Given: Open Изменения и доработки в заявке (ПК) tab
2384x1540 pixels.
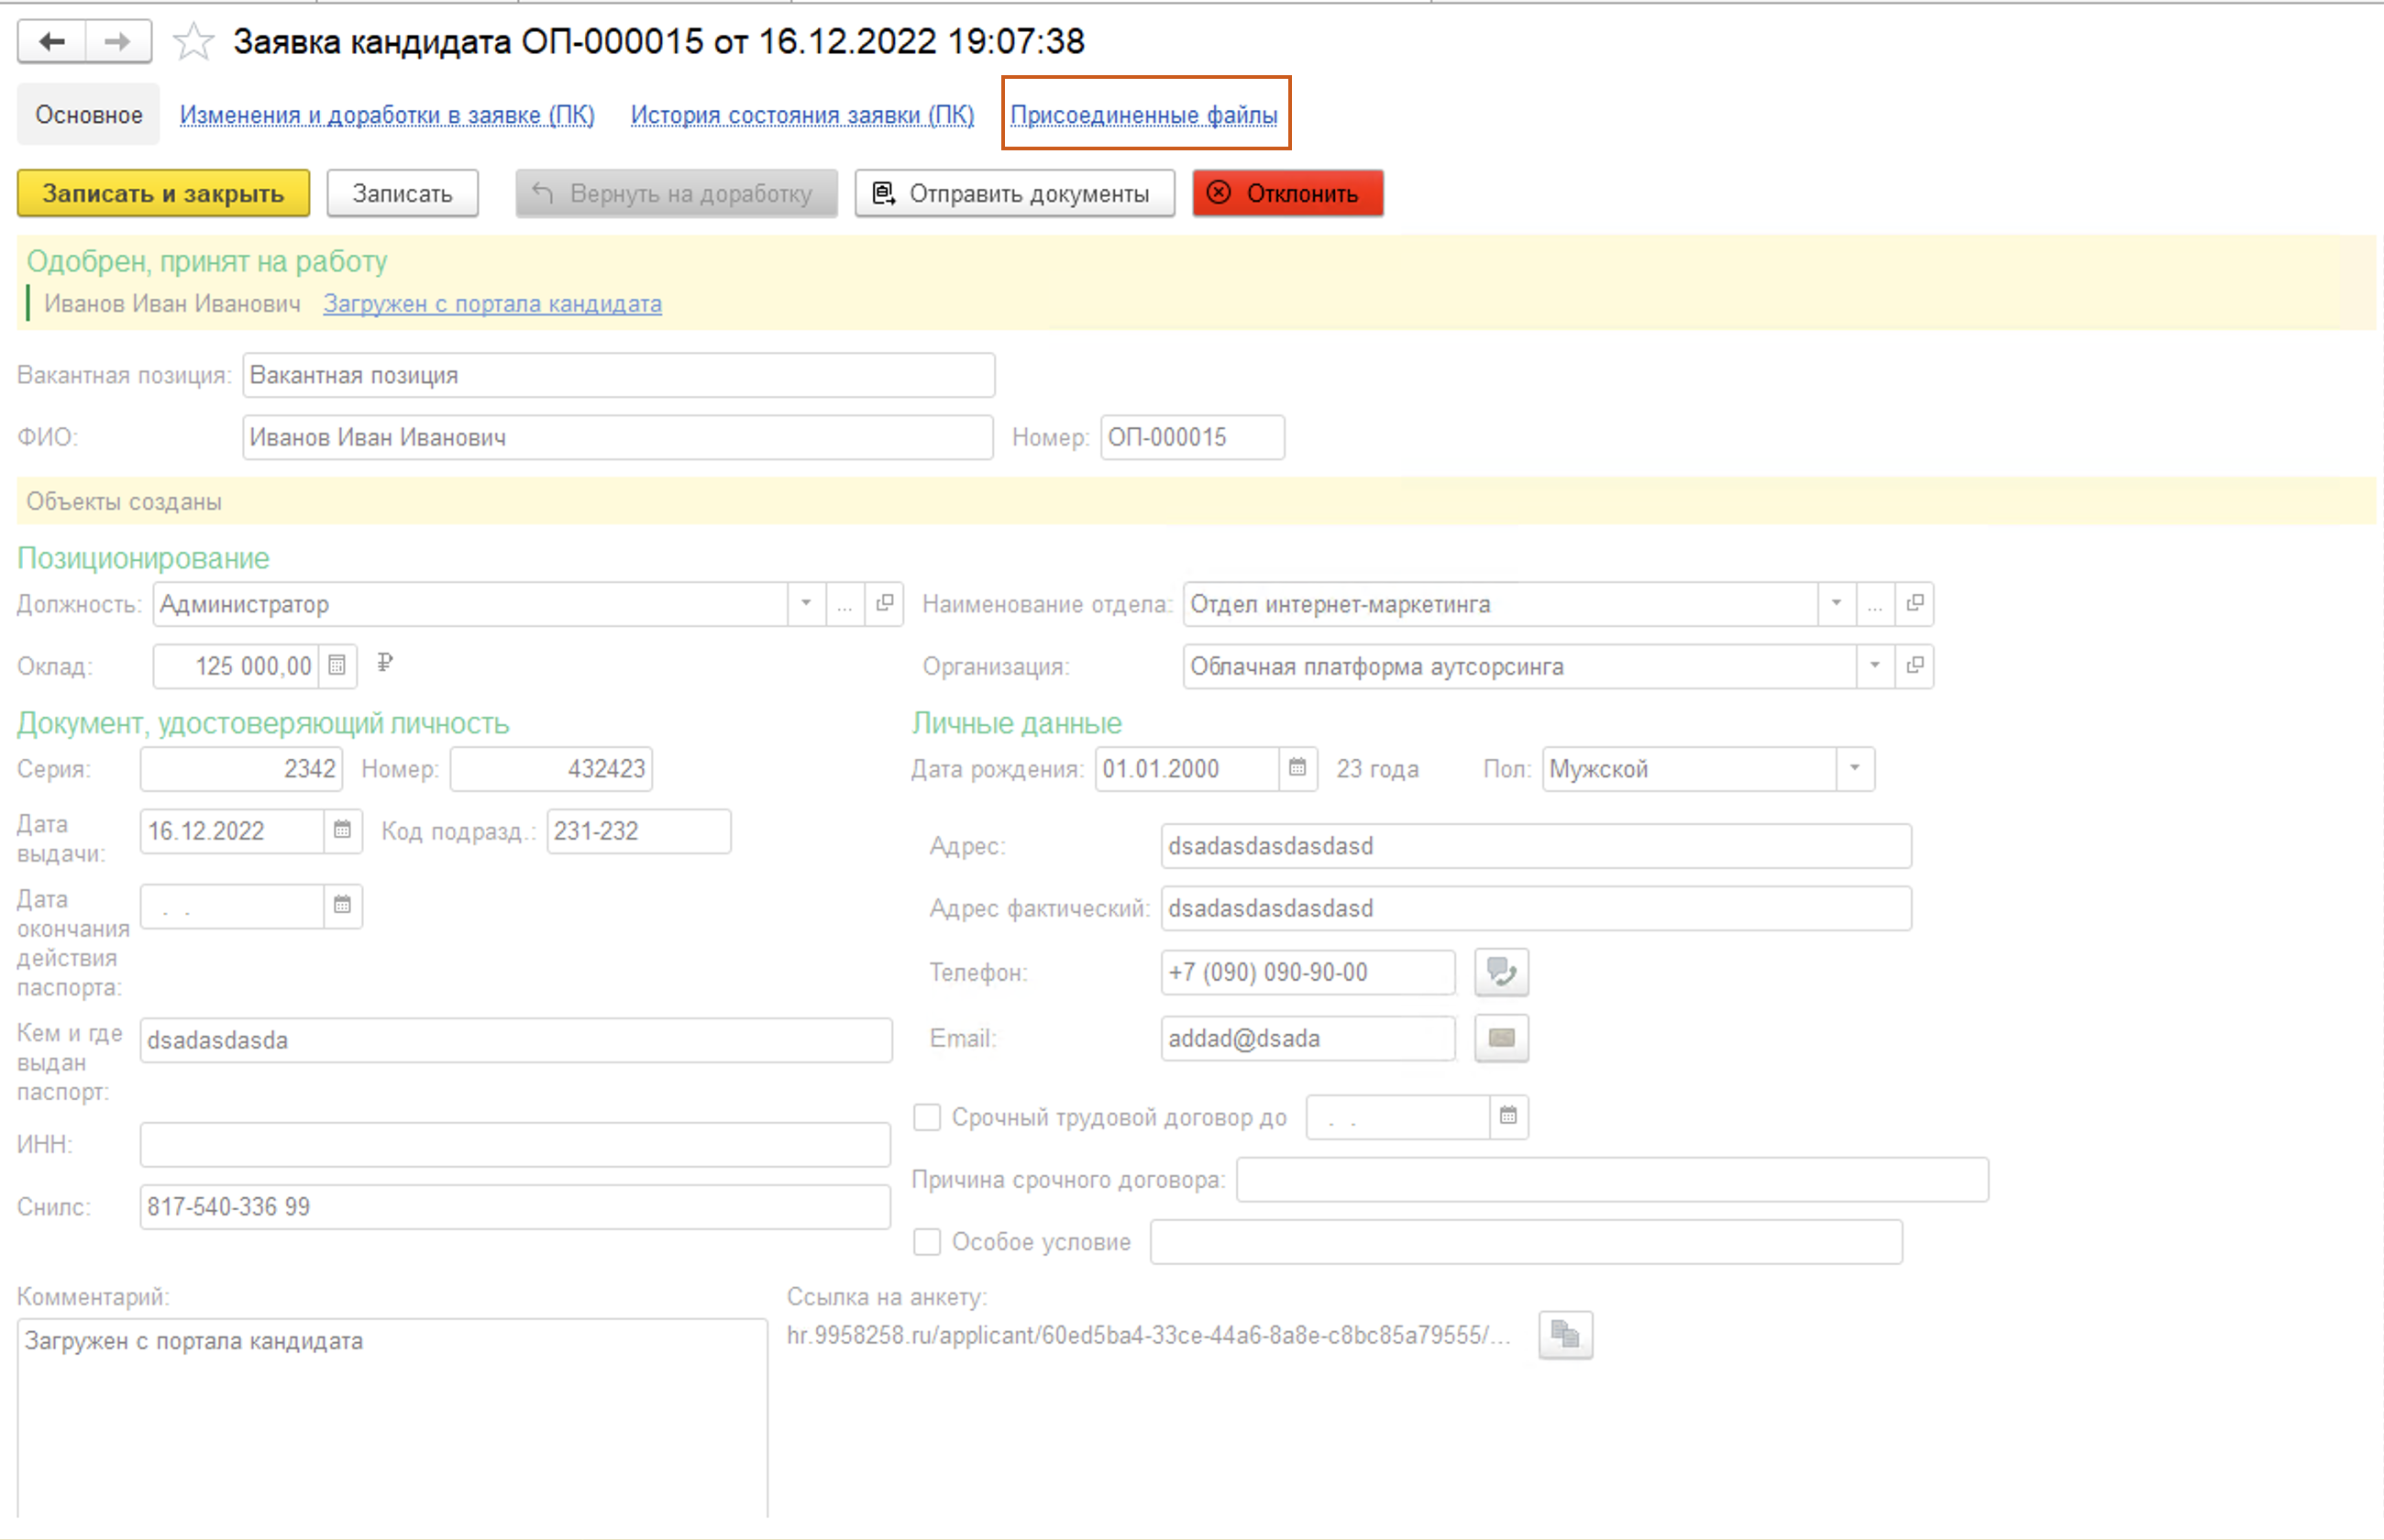Looking at the screenshot, I should pyautogui.click(x=387, y=115).
